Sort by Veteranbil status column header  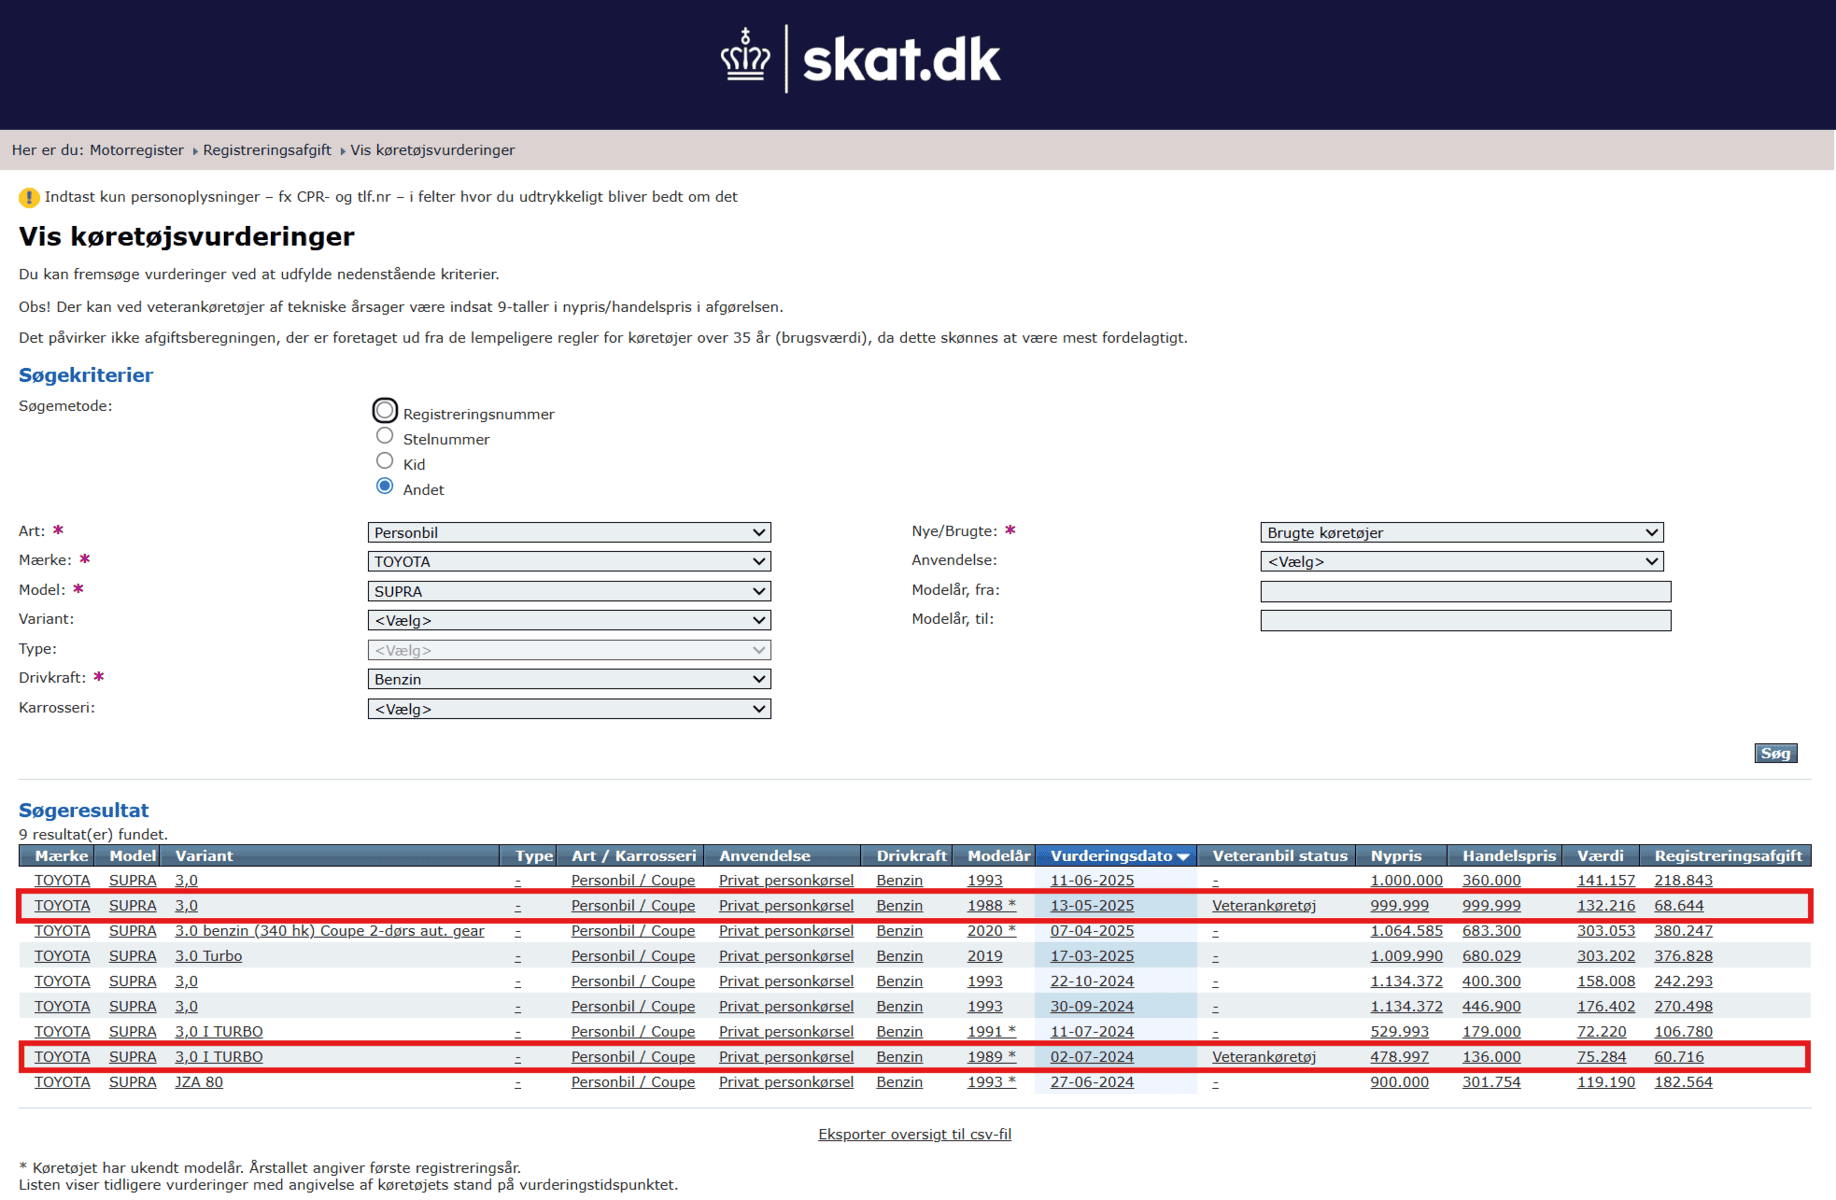point(1280,856)
